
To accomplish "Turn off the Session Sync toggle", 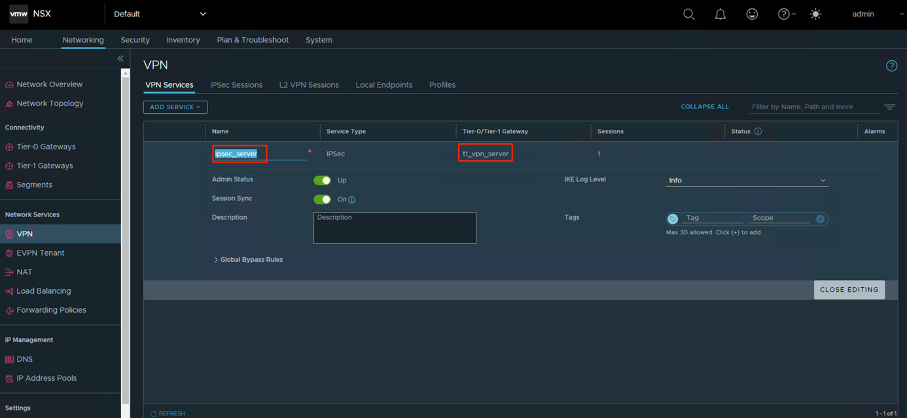I will 322,199.
